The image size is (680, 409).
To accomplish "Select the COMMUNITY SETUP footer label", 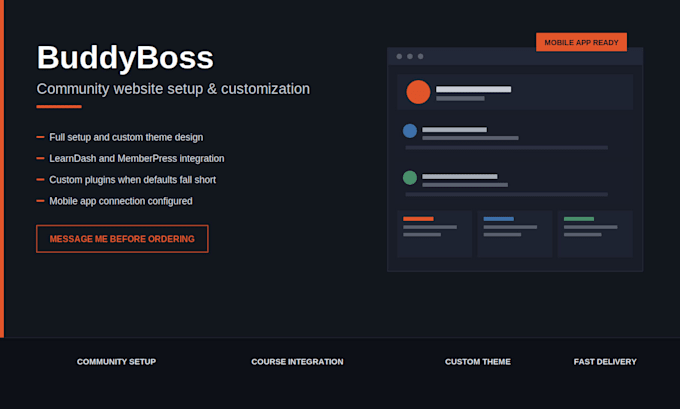I will (116, 361).
